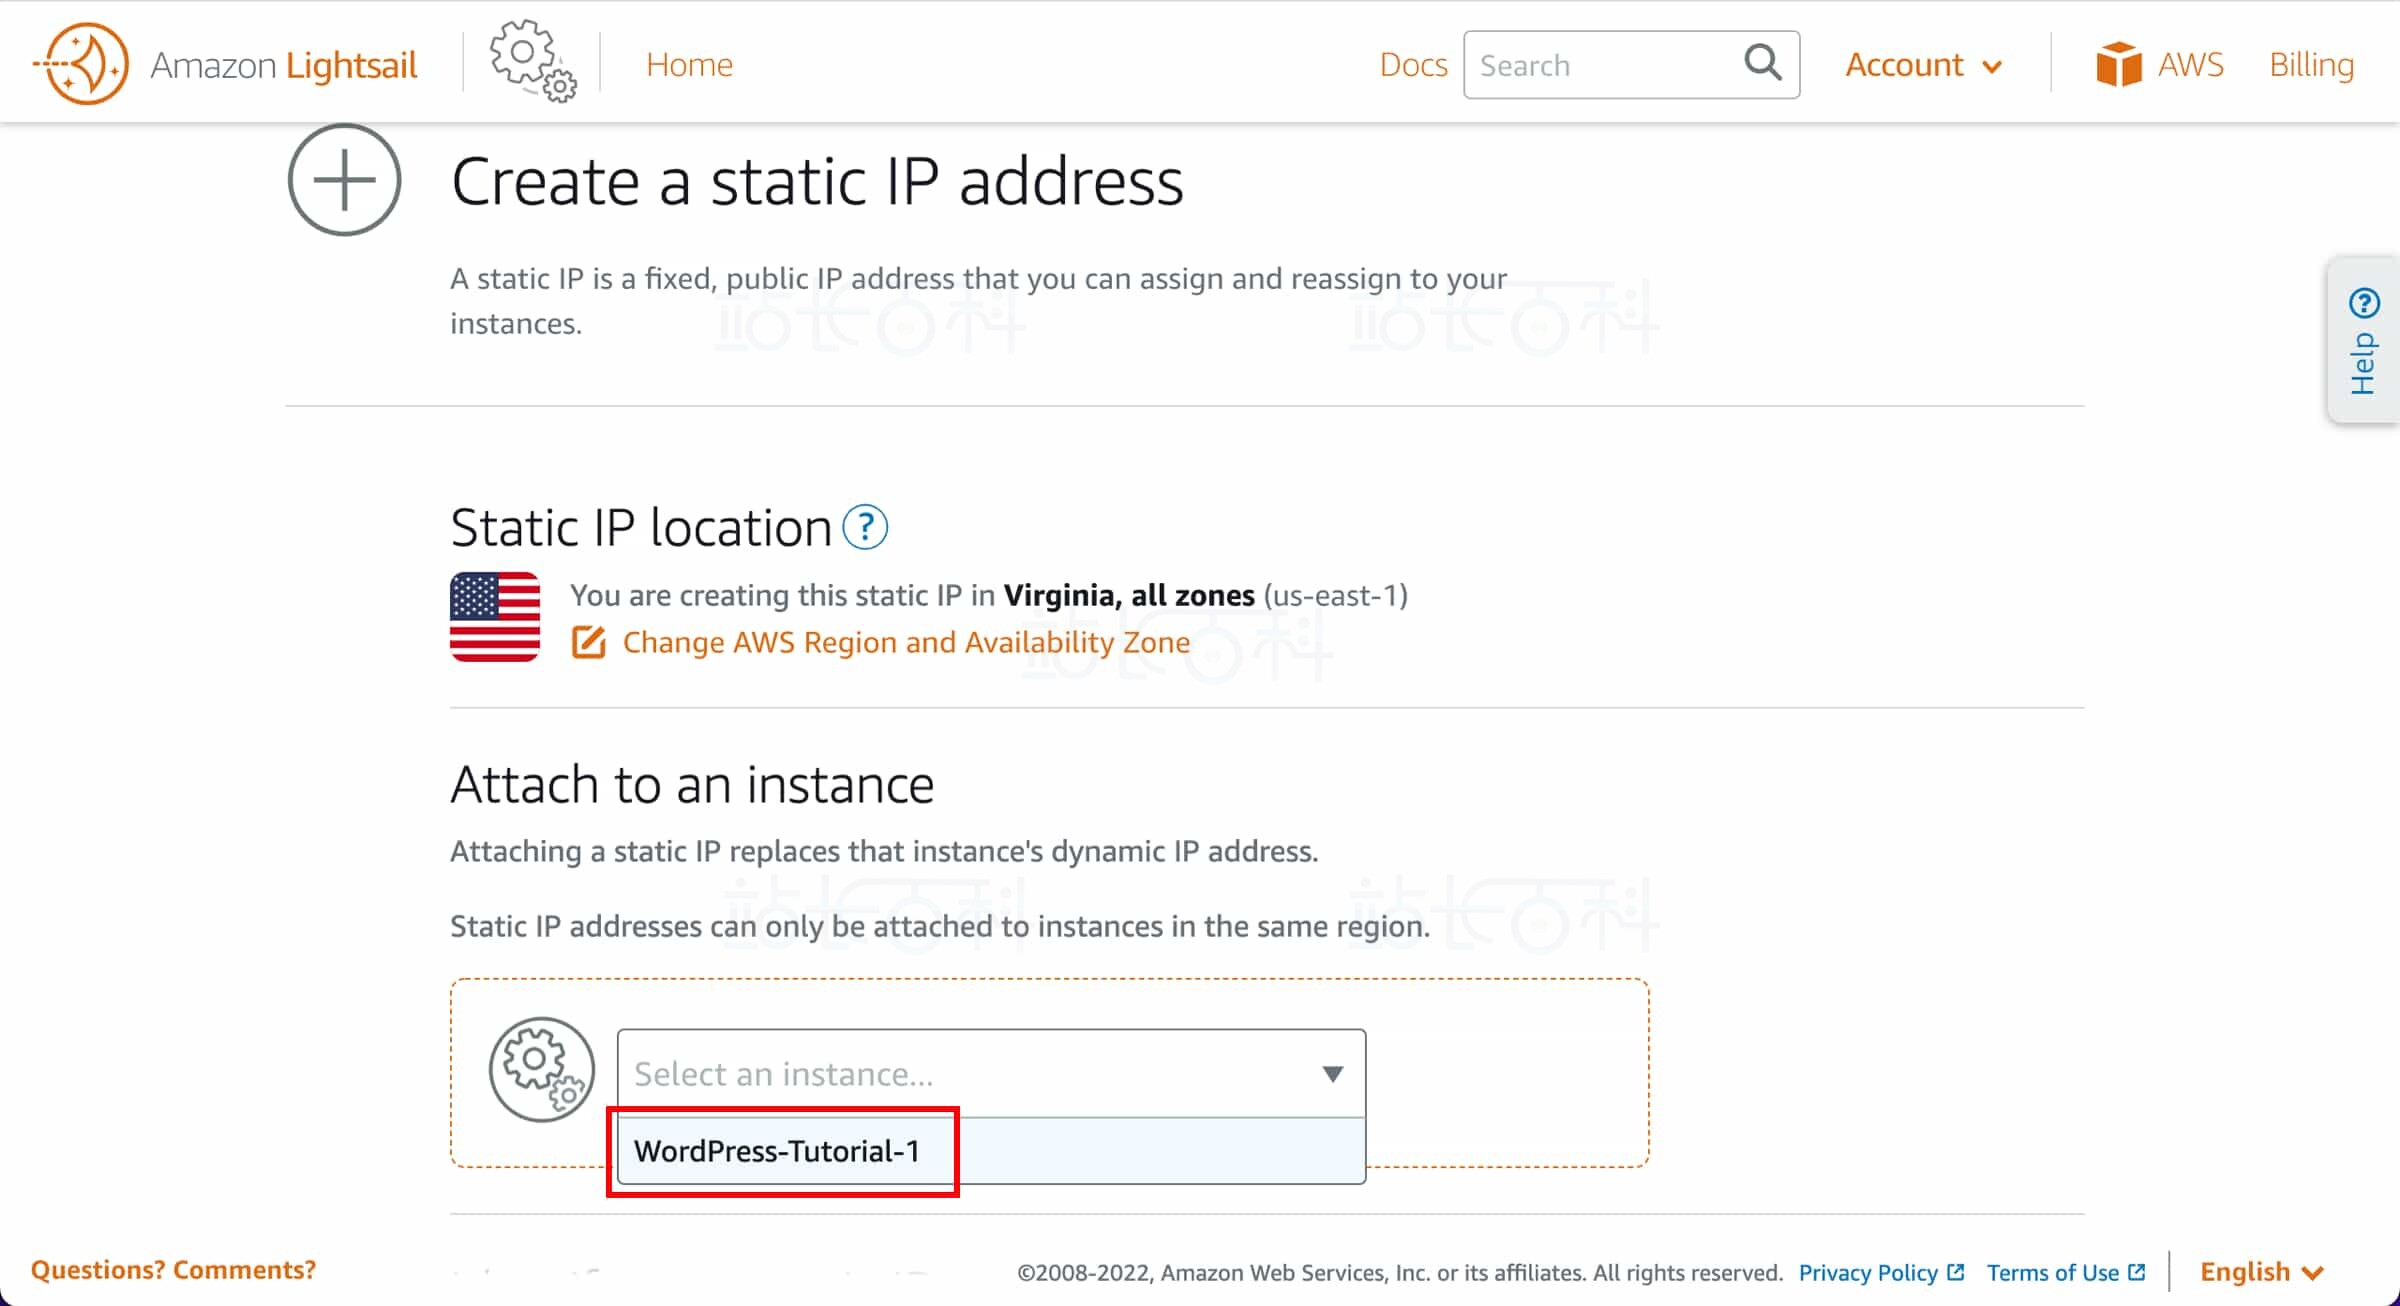Open the Billing page link

[2311, 65]
